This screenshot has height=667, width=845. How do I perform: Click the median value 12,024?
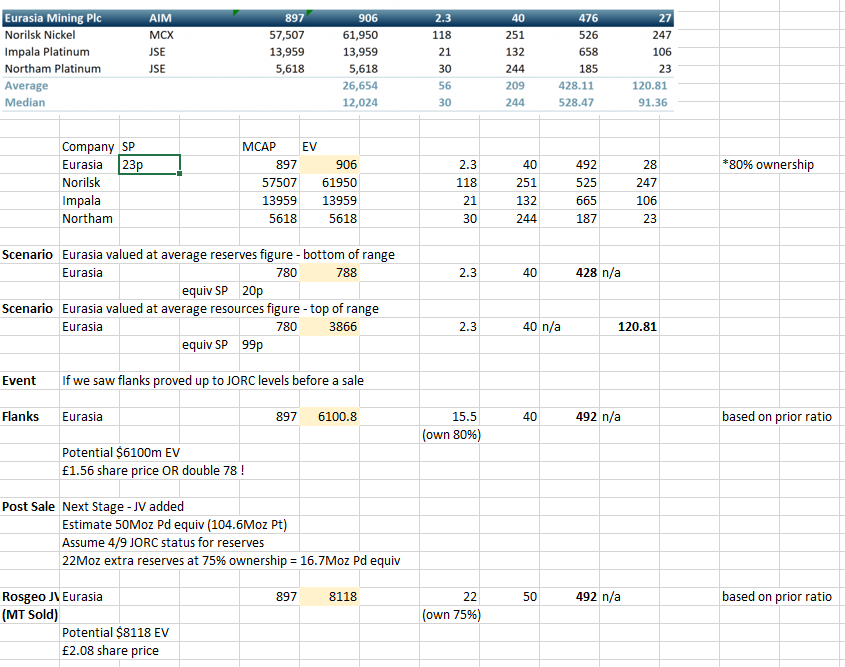[360, 102]
